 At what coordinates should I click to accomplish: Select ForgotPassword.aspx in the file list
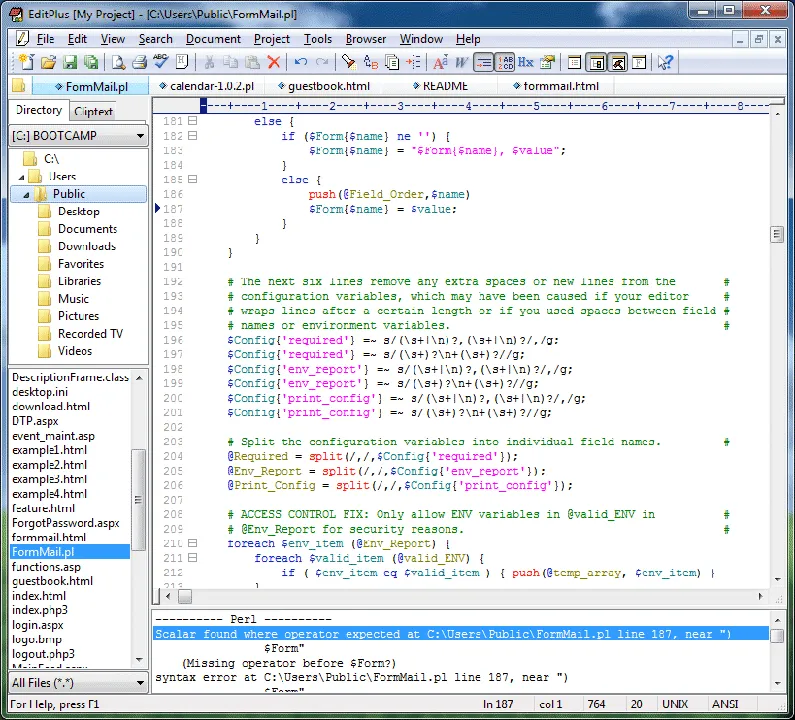point(65,523)
